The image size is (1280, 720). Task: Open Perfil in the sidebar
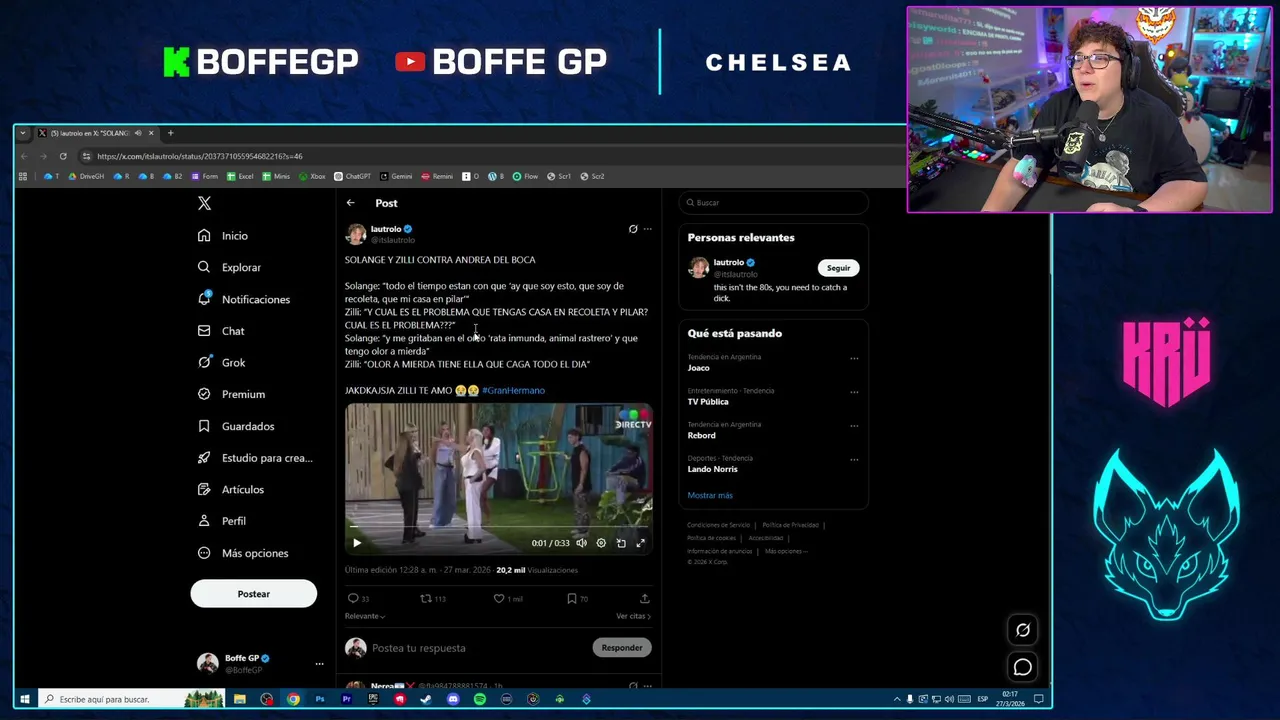[x=222, y=521]
